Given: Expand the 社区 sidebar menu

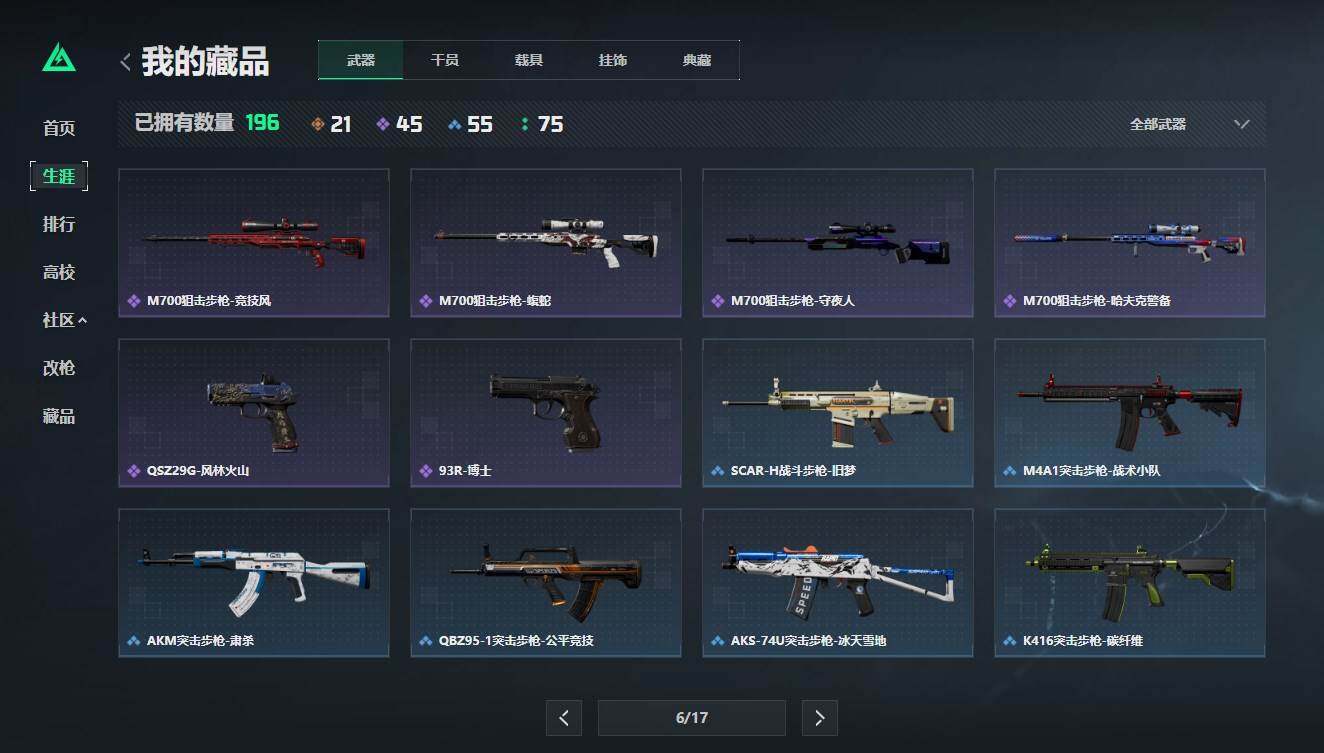Looking at the screenshot, I should pyautogui.click(x=65, y=320).
